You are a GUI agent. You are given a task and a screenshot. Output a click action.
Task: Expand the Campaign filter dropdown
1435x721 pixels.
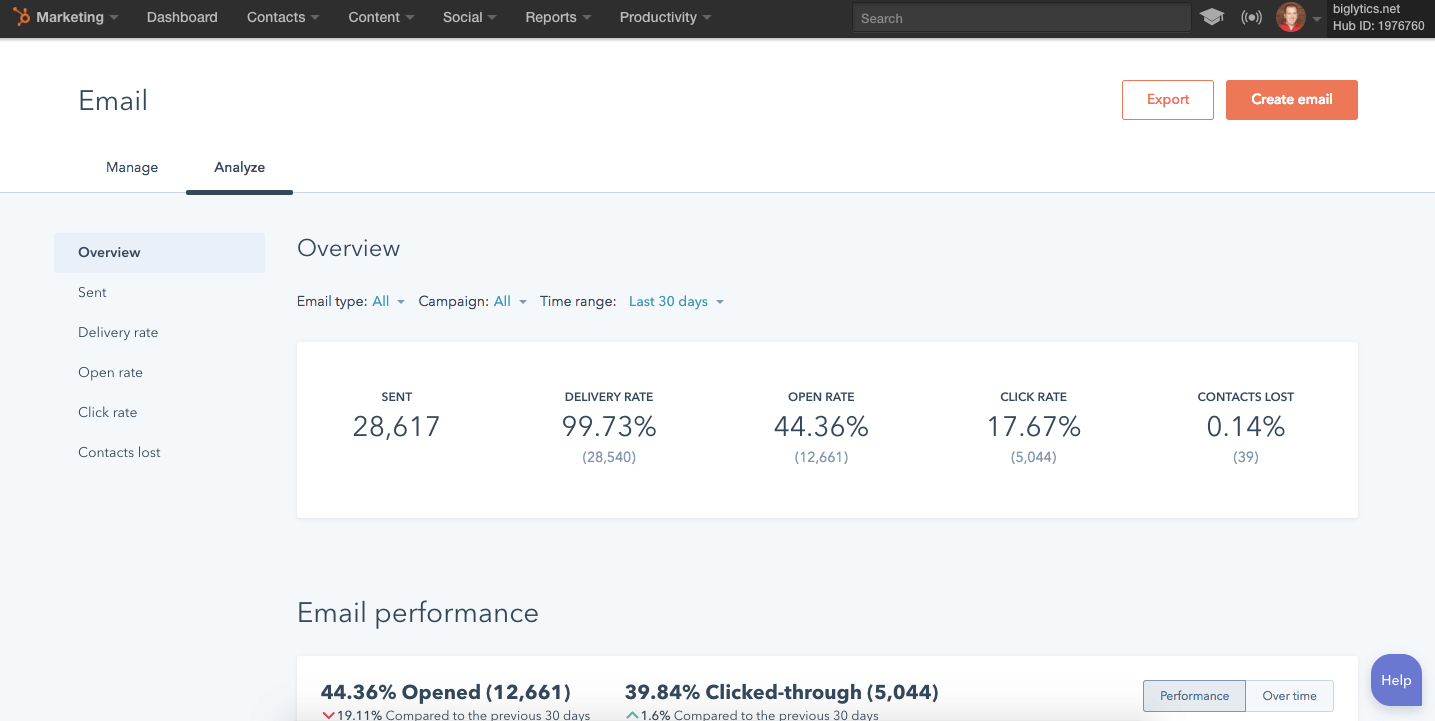pos(510,301)
